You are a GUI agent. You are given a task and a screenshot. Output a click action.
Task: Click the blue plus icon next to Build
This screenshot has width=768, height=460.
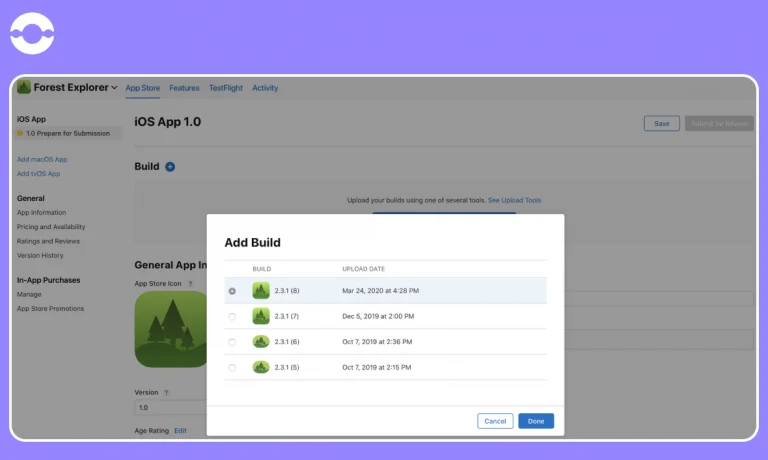[x=170, y=167]
